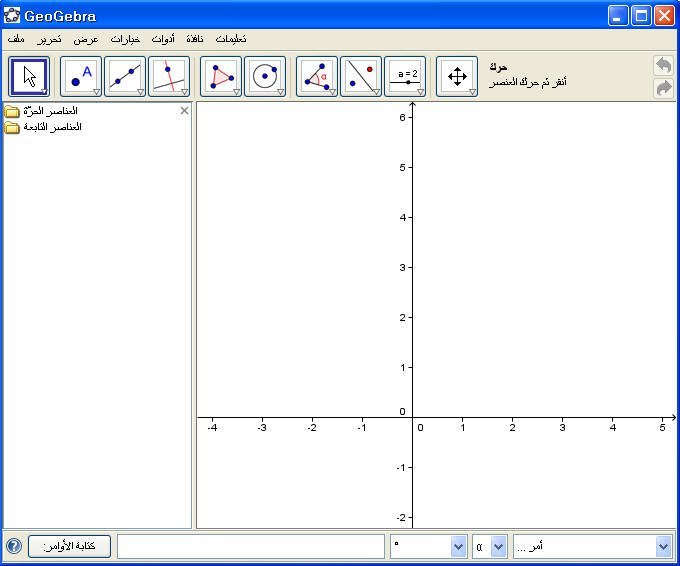Pick the Perpendicular line tool

click(169, 76)
